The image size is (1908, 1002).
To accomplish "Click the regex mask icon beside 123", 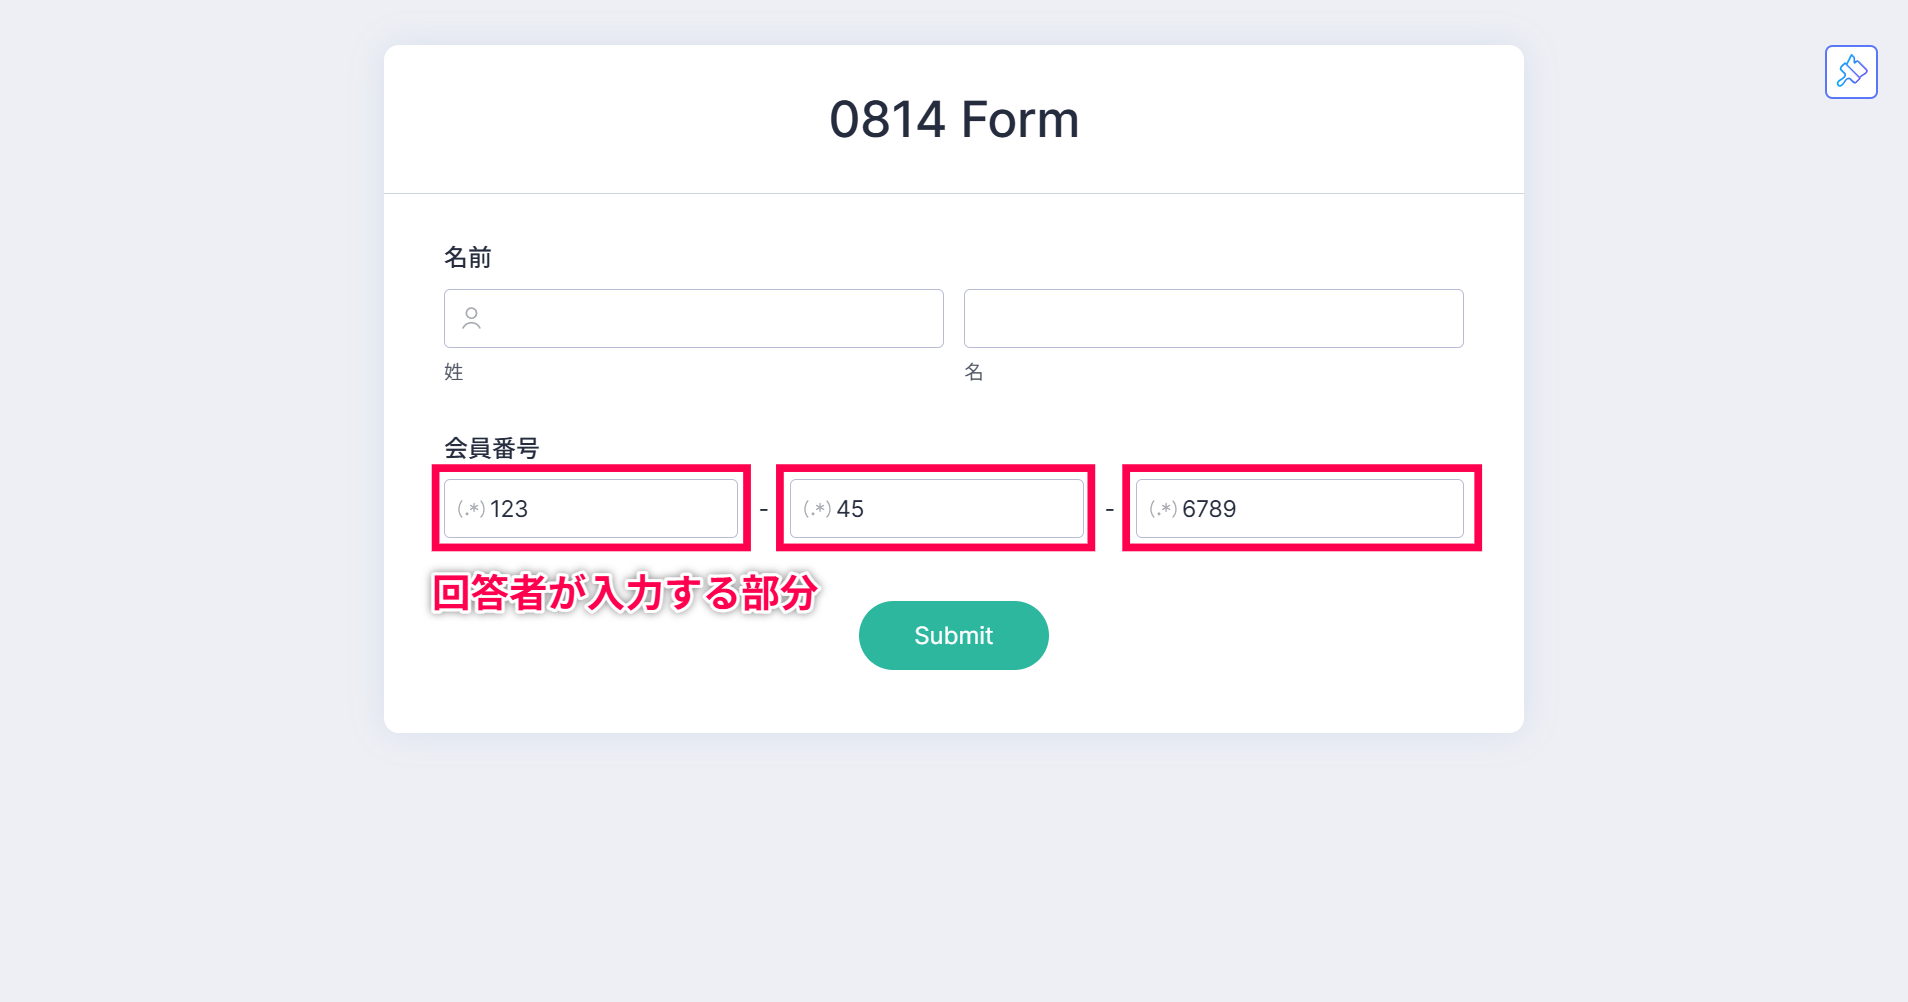I will click(471, 509).
